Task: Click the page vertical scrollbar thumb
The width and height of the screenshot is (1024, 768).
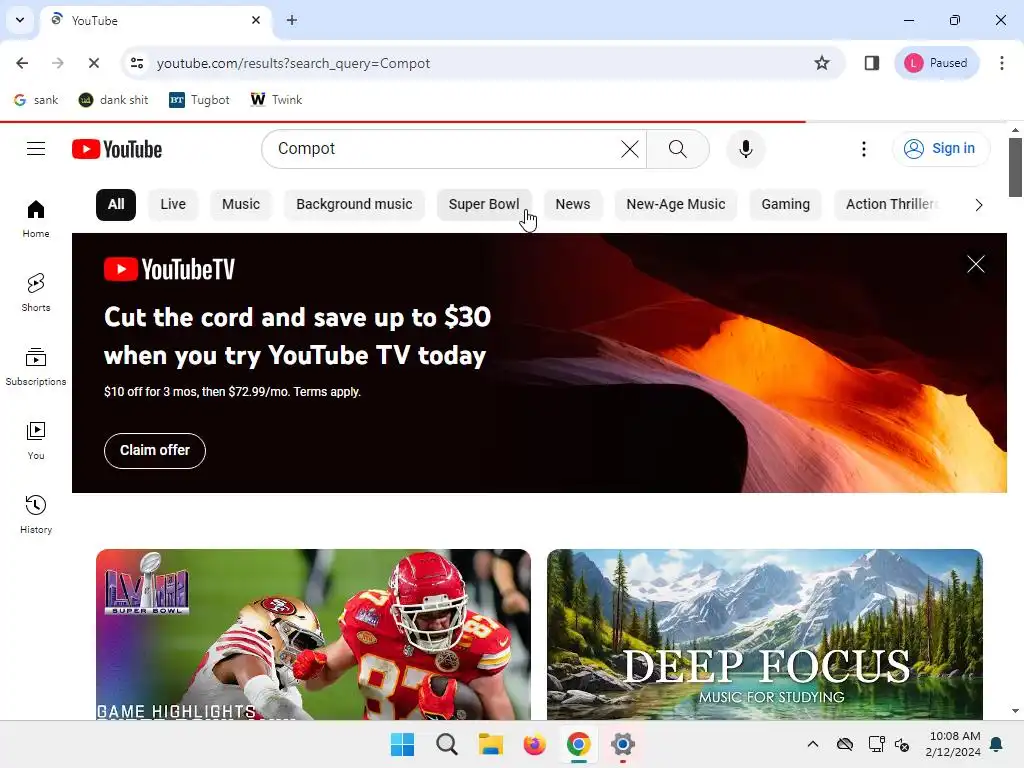Action: click(1015, 167)
